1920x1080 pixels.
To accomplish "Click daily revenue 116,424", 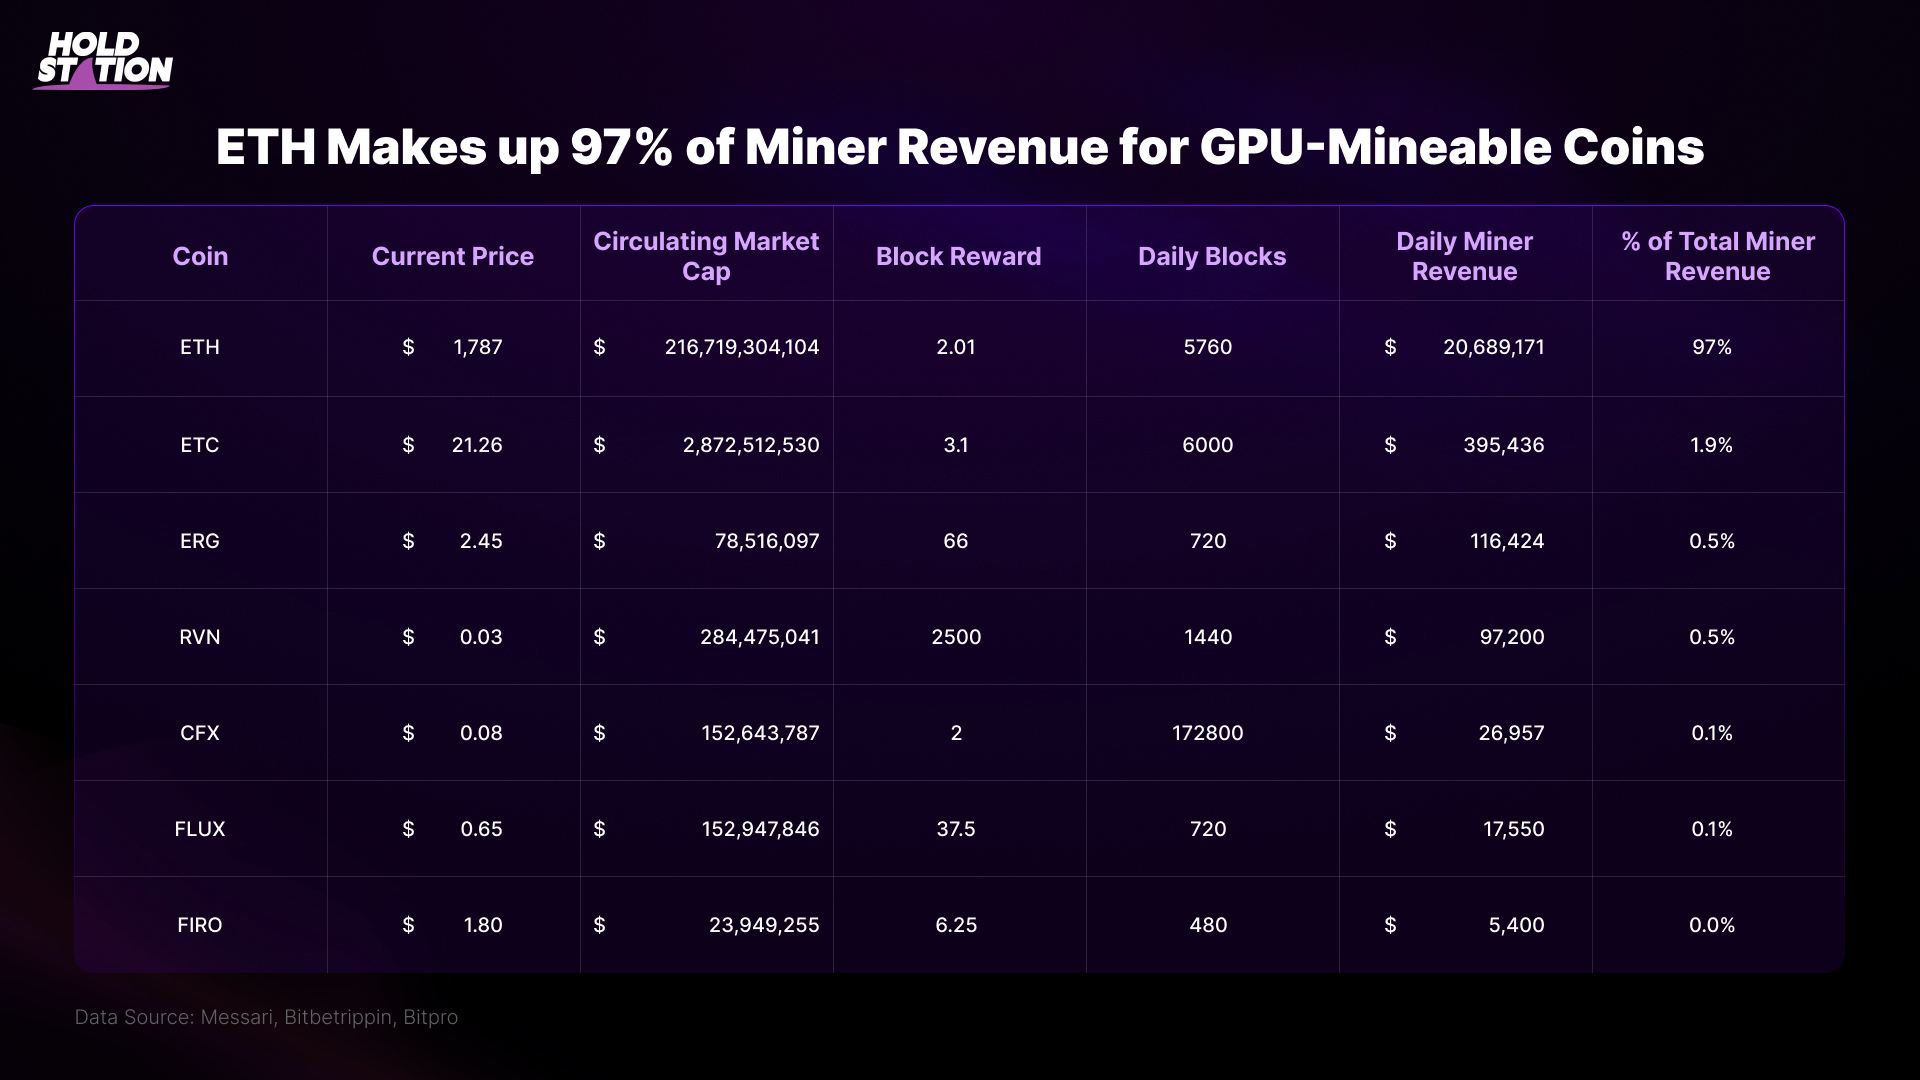I will [x=1507, y=541].
